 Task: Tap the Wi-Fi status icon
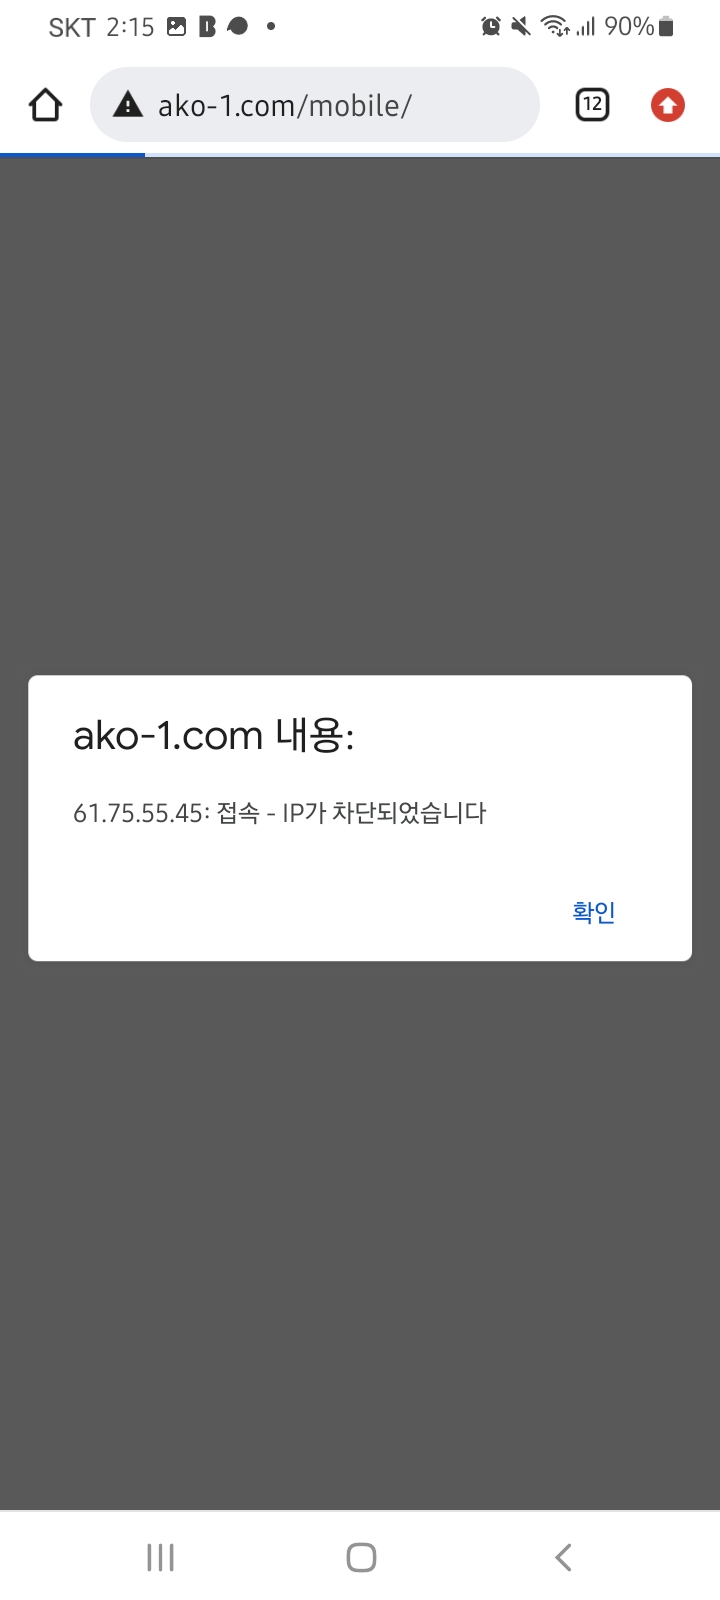point(555,27)
